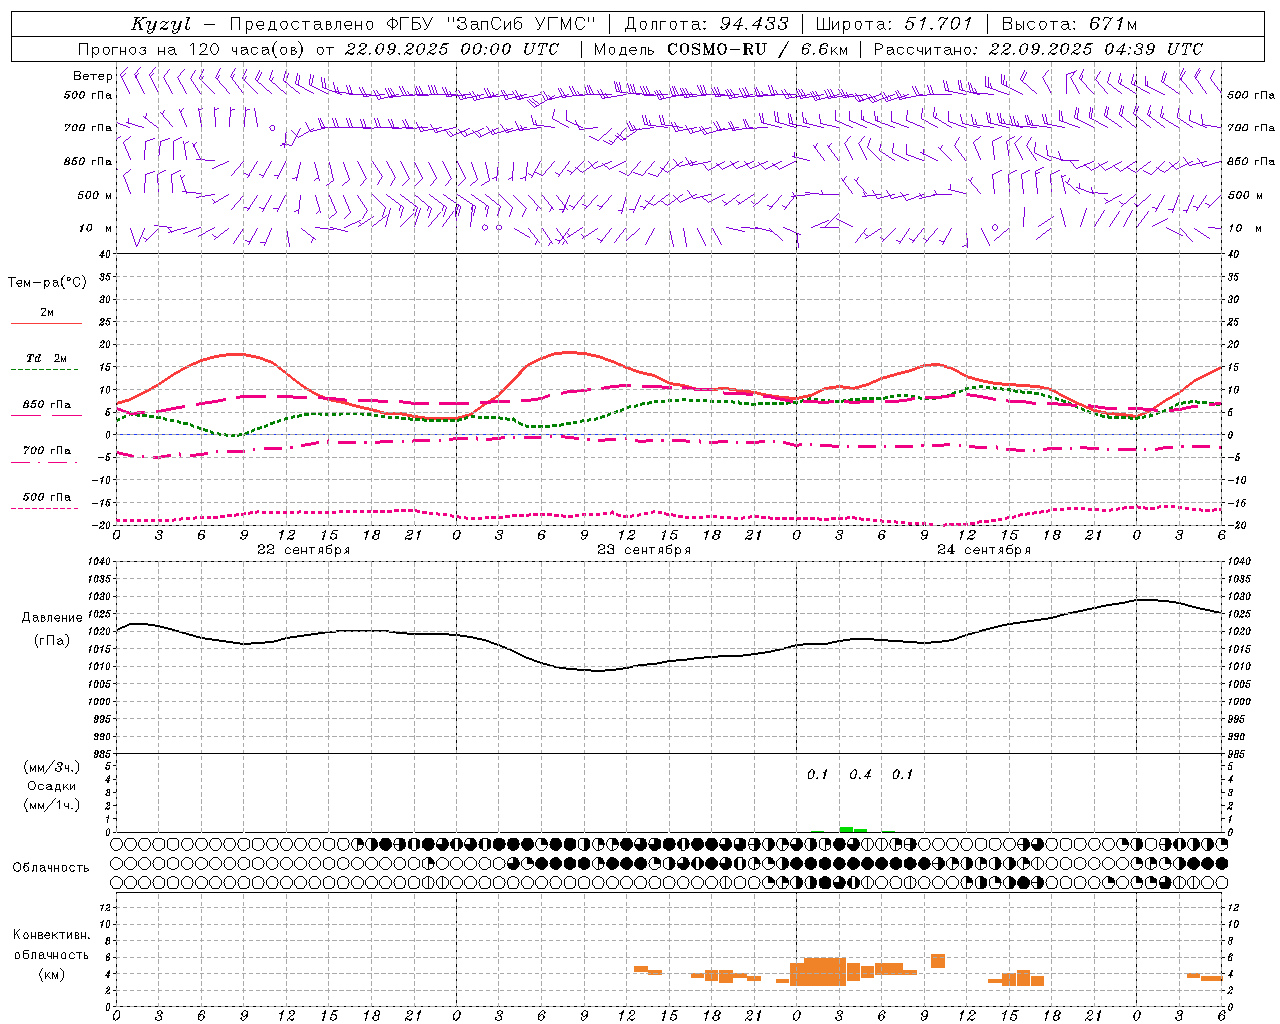
Task: Click the station name Kyzyl in header
Action: tap(160, 24)
